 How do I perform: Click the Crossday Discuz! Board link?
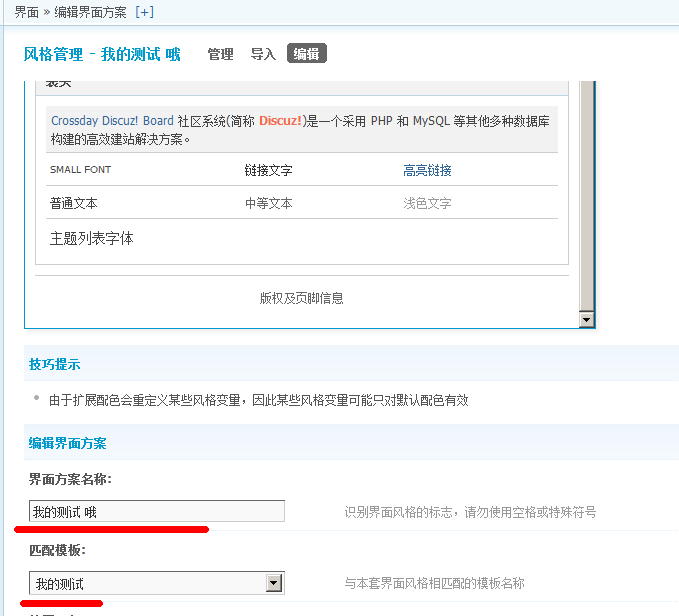pos(112,121)
